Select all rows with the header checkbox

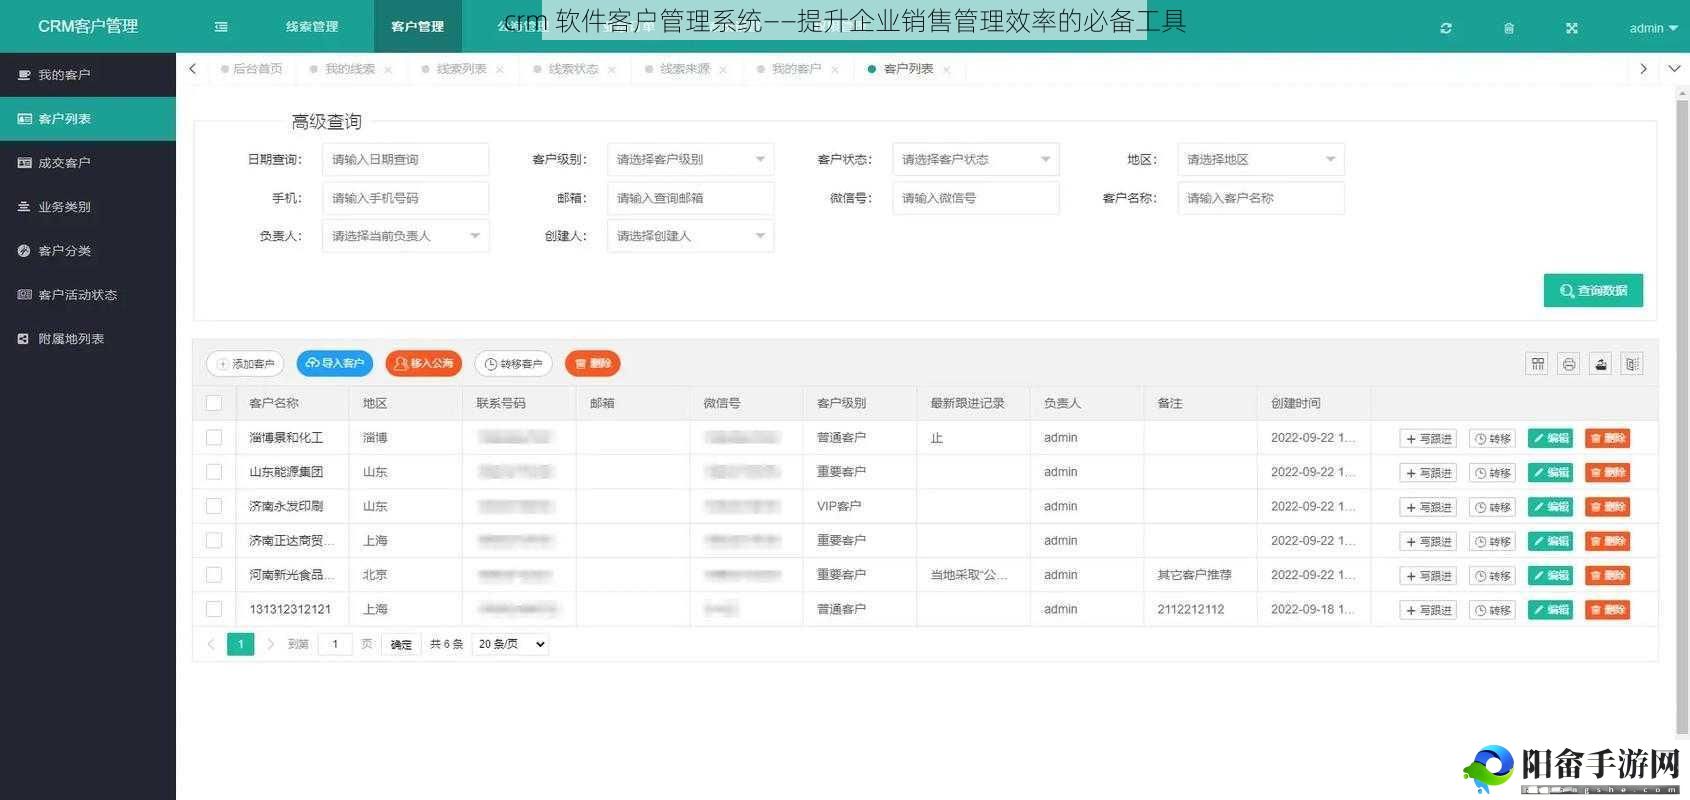coord(214,403)
